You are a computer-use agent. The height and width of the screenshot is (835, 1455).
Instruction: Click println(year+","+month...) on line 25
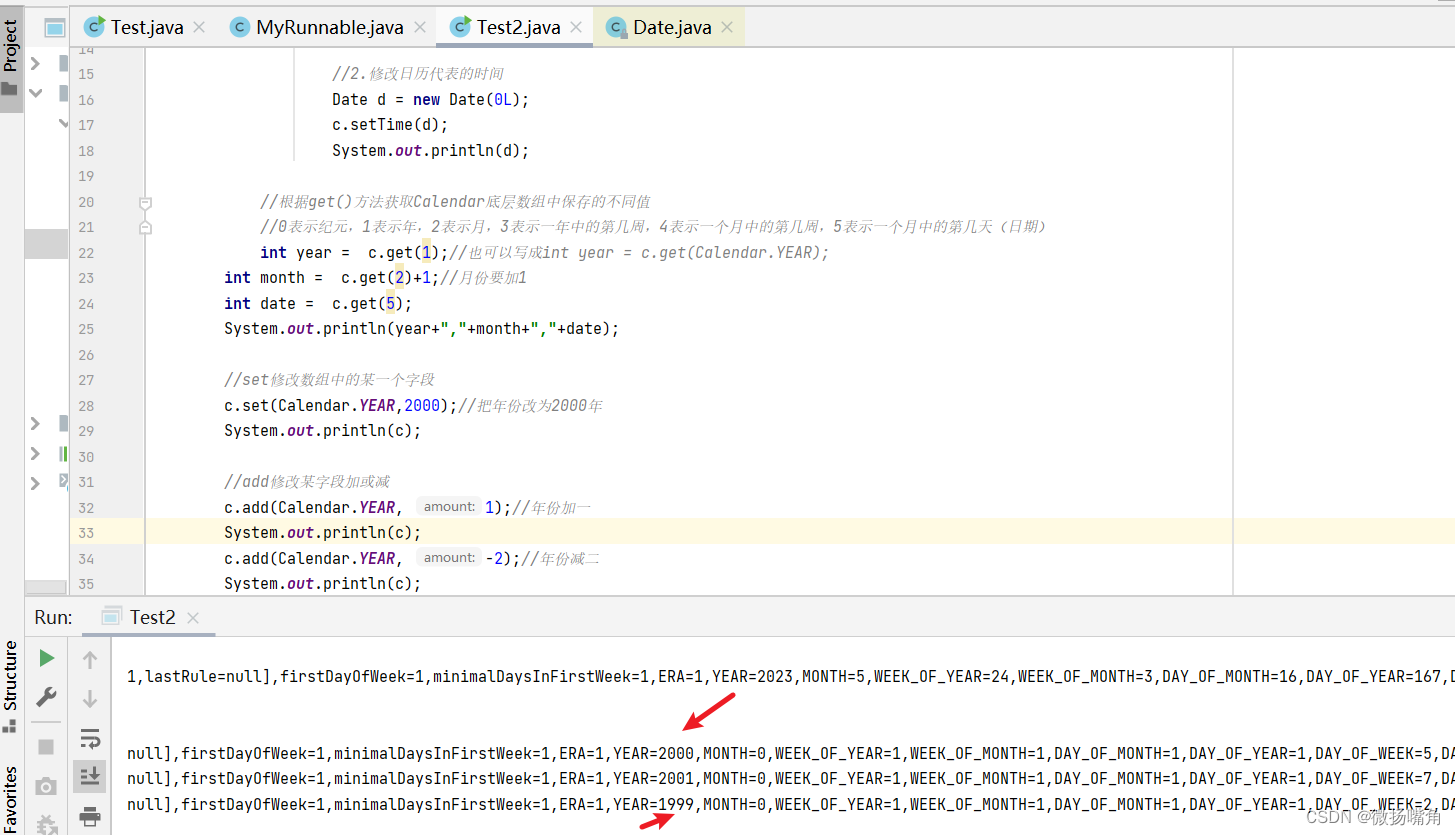coord(421,329)
